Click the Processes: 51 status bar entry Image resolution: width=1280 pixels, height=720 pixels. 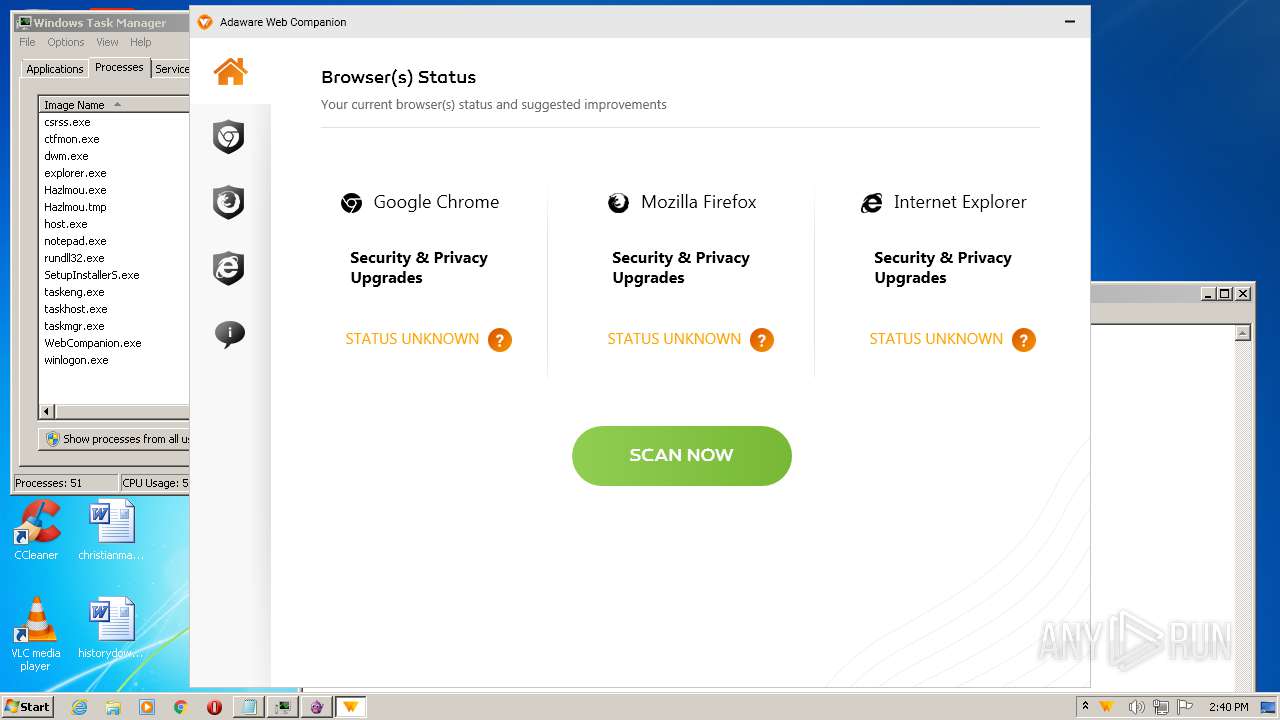click(x=65, y=483)
